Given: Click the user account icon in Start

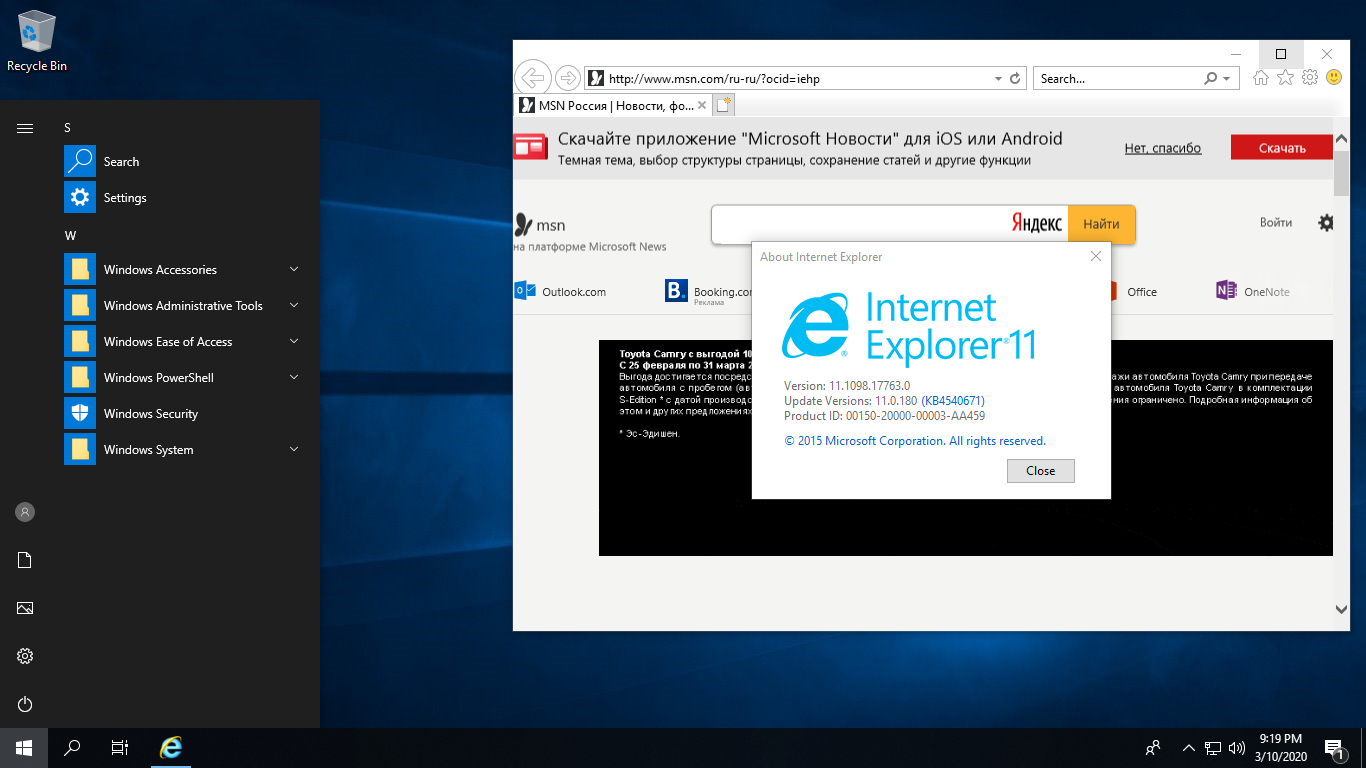Looking at the screenshot, I should [25, 512].
